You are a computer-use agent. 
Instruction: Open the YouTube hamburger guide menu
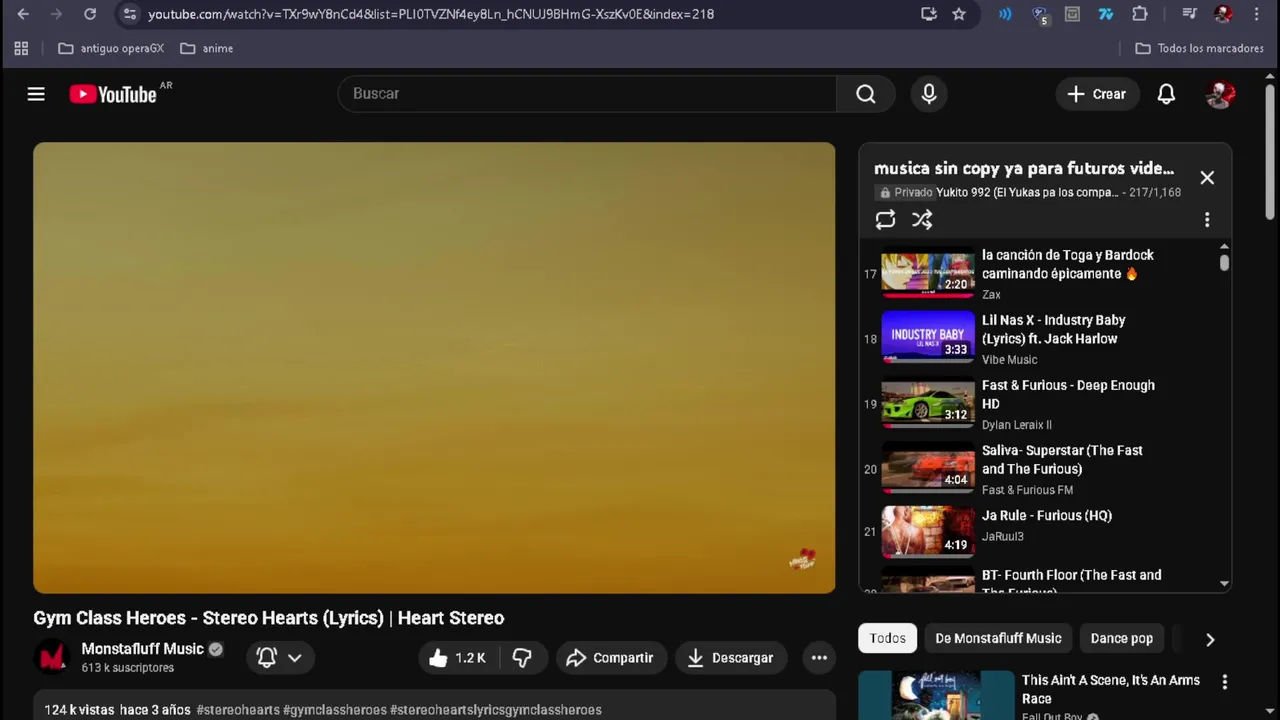point(36,94)
